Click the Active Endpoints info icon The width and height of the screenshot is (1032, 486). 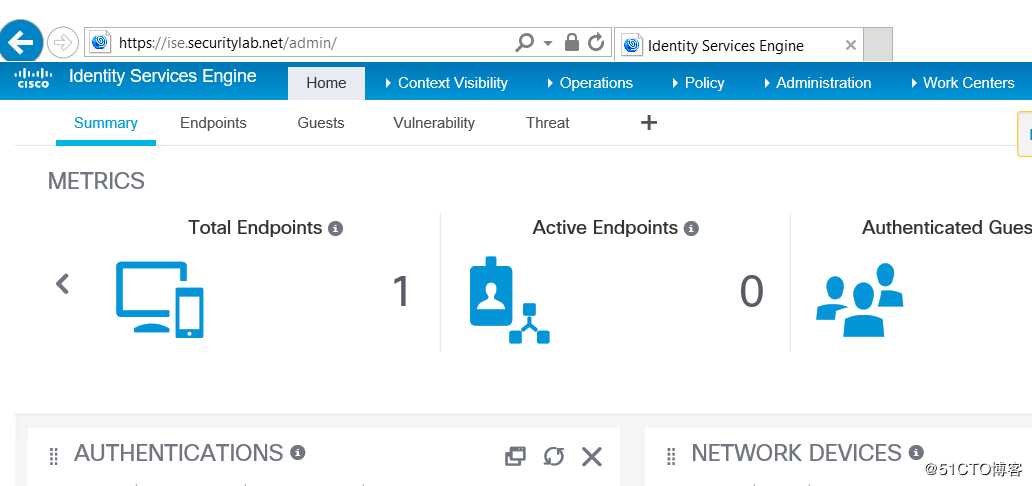tap(690, 229)
